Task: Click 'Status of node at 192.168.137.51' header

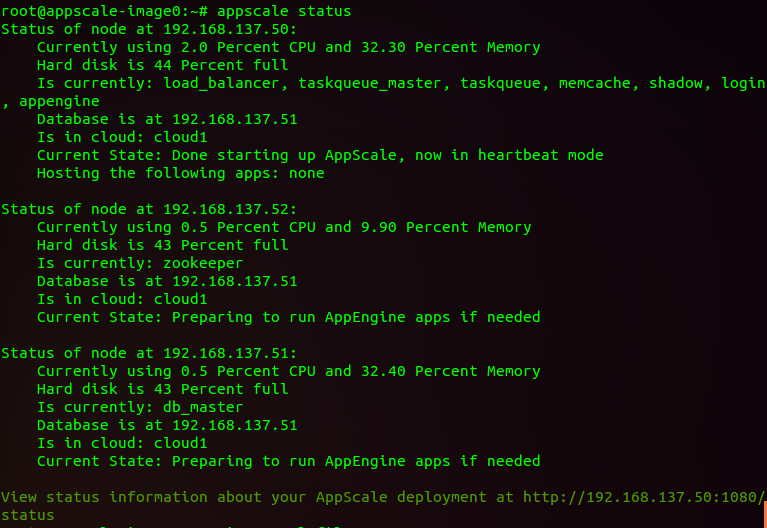Action: pyautogui.click(x=149, y=353)
